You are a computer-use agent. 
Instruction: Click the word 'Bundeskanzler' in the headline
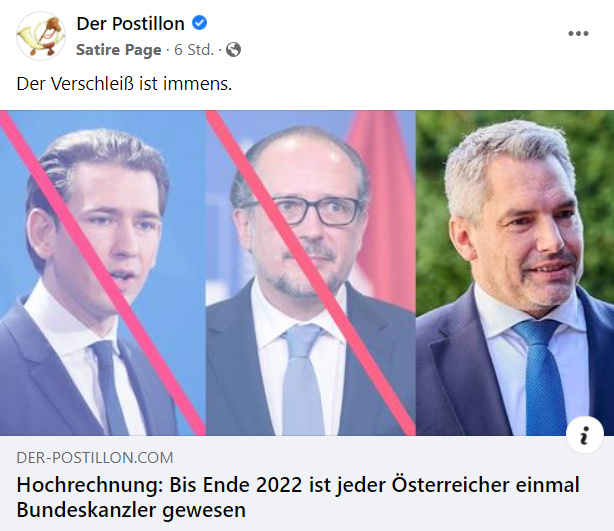(86, 509)
